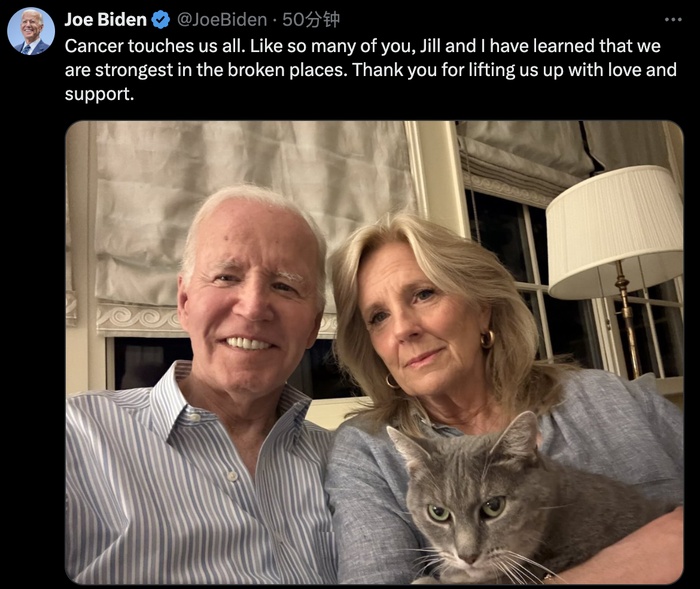The image size is (700, 589).
Task: Click the blue verified checkmark badge
Action: point(160,20)
